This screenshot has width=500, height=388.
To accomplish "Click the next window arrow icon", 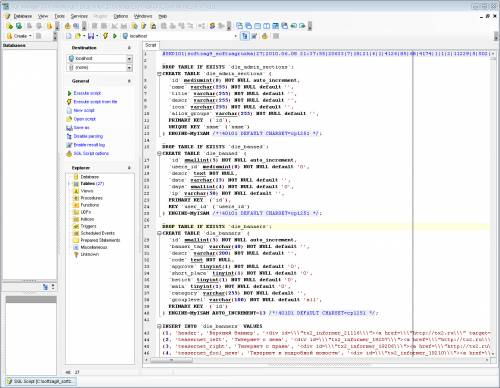I will coord(302,26).
